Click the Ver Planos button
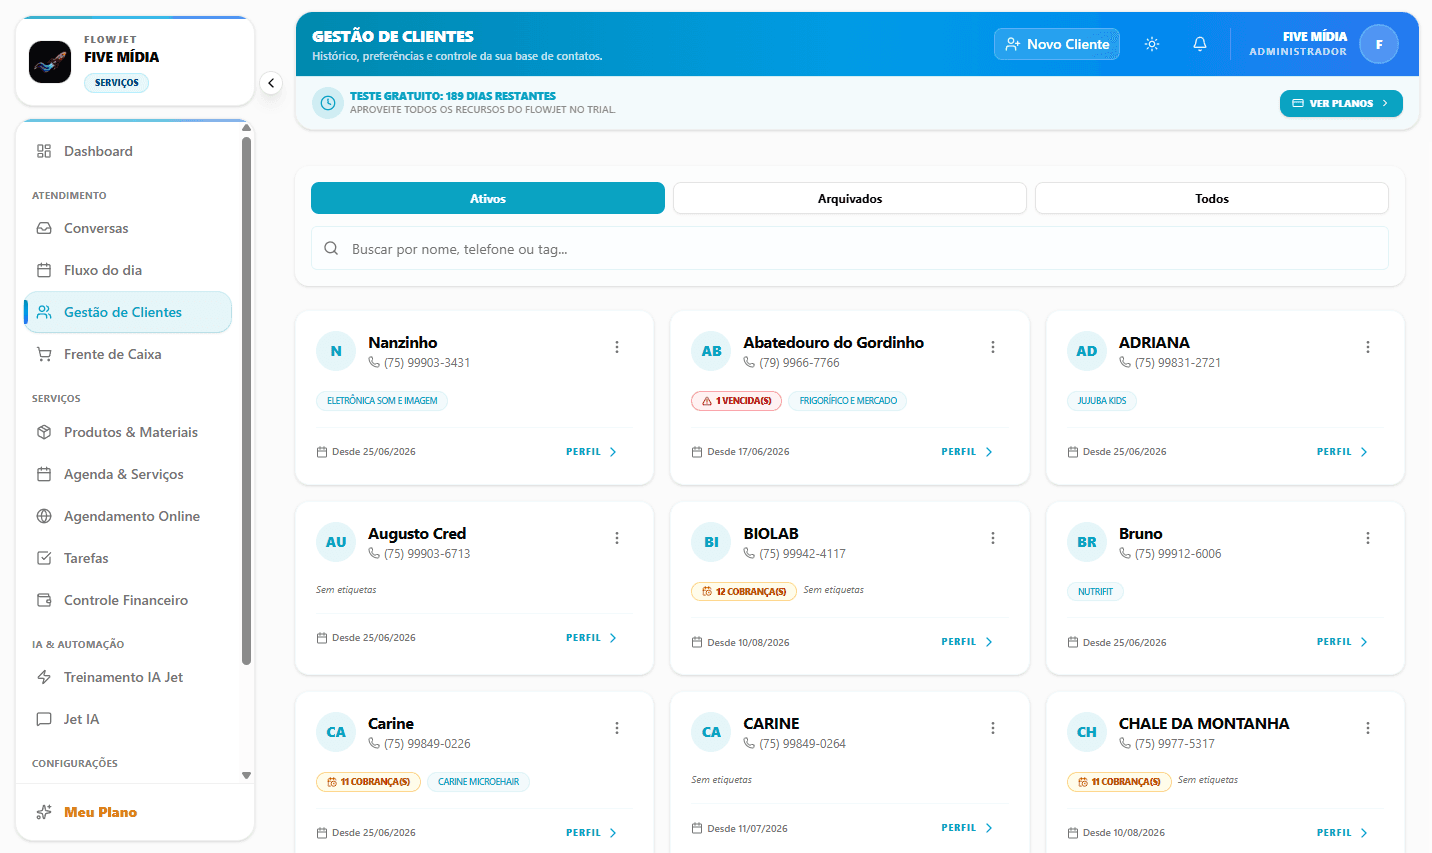 1341,103
